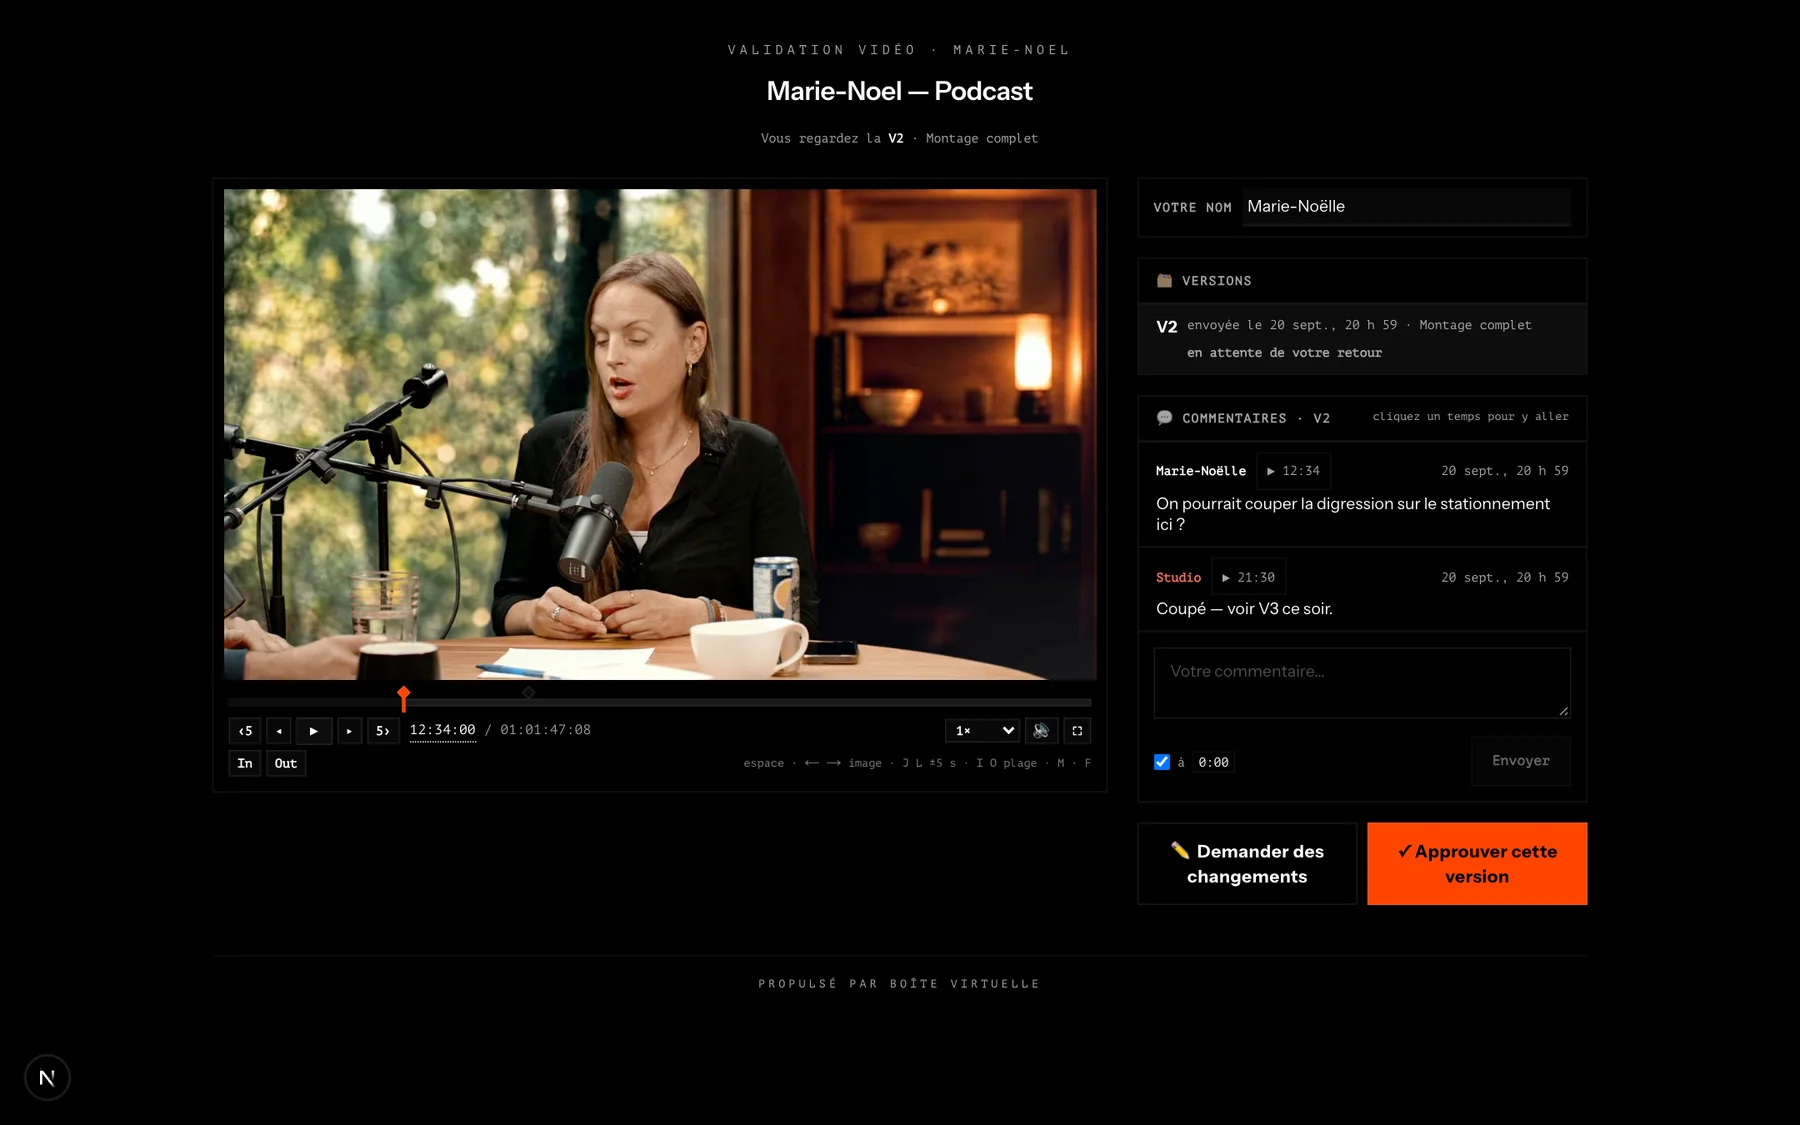The width and height of the screenshot is (1800, 1125).
Task: Click the 'Marie-Noel — Podcast' title
Action: tap(899, 91)
